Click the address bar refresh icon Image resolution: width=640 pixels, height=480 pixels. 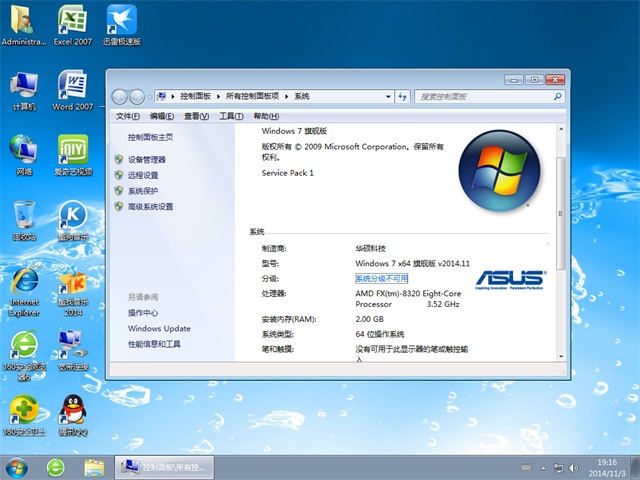pos(402,97)
